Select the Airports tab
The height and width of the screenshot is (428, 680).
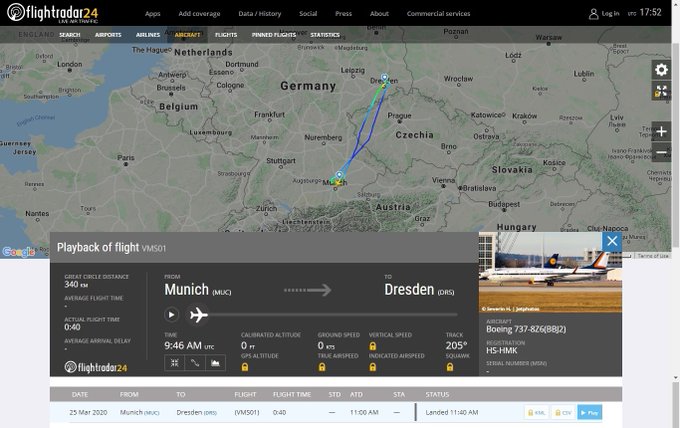click(x=108, y=35)
